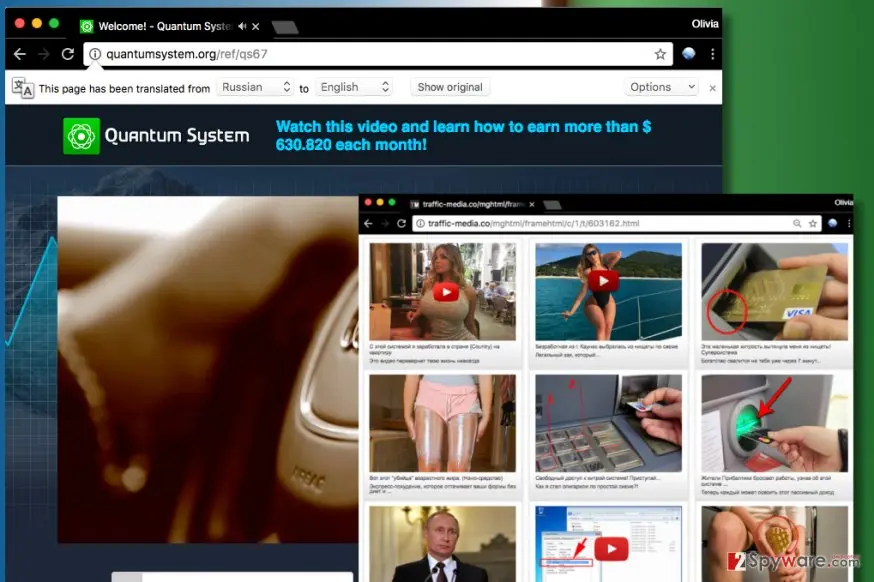Open the pink shorts thumbnail
Image resolution: width=874 pixels, height=582 pixels.
pyautogui.click(x=443, y=423)
